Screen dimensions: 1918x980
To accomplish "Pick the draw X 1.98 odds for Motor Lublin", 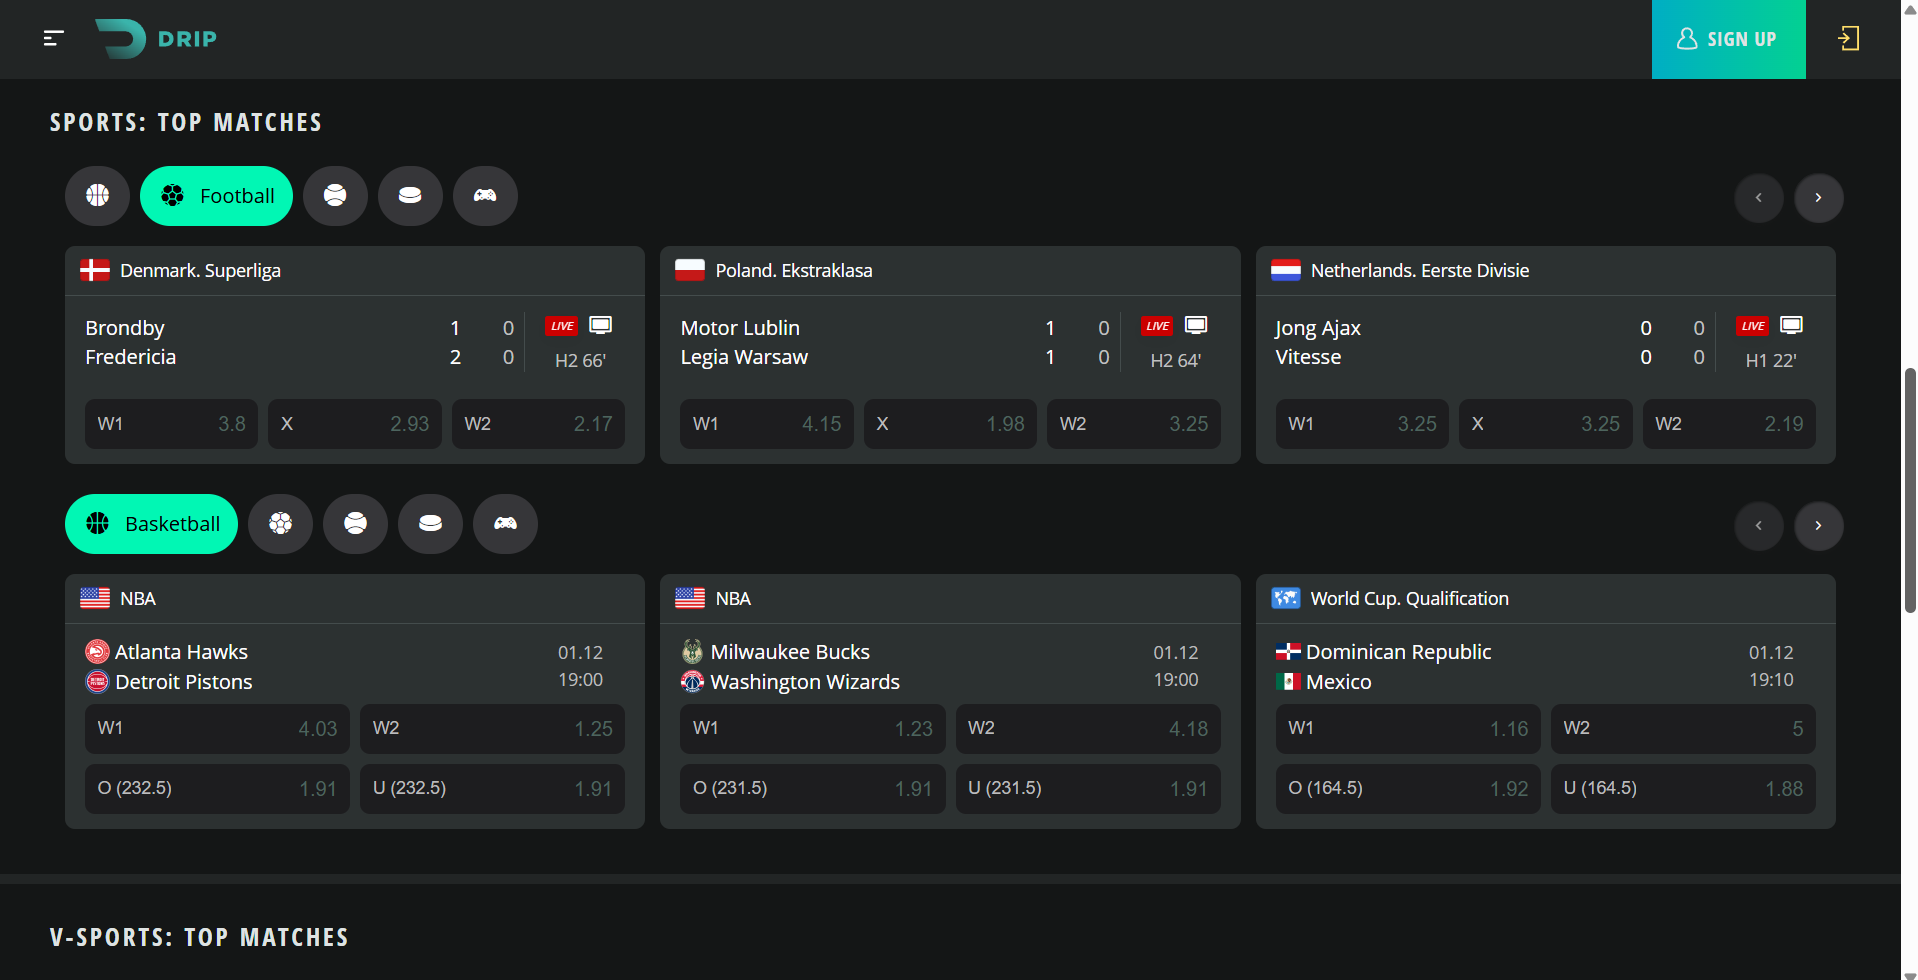I will [x=949, y=424].
